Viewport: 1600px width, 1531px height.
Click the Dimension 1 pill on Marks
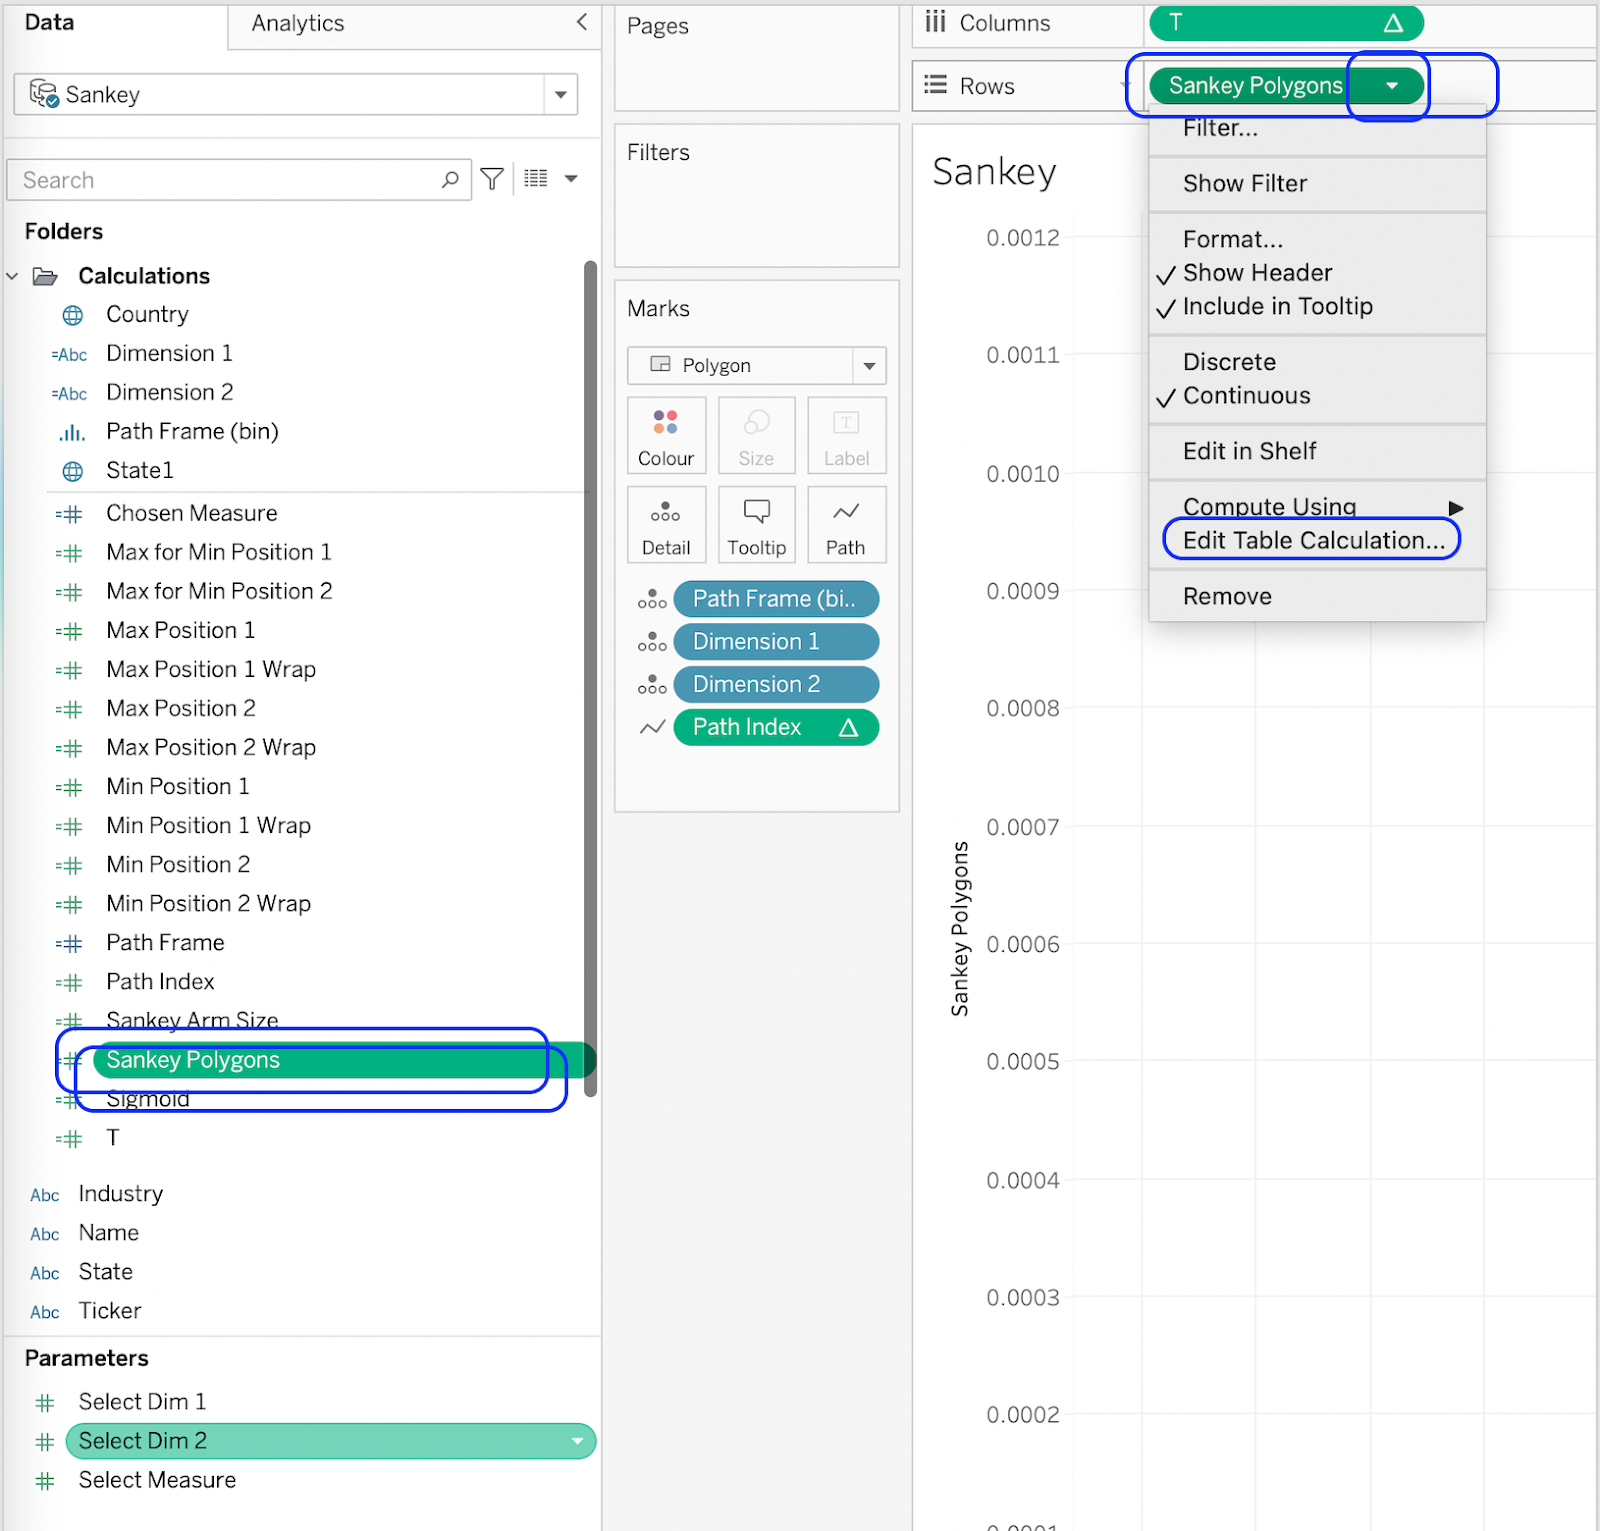[776, 642]
